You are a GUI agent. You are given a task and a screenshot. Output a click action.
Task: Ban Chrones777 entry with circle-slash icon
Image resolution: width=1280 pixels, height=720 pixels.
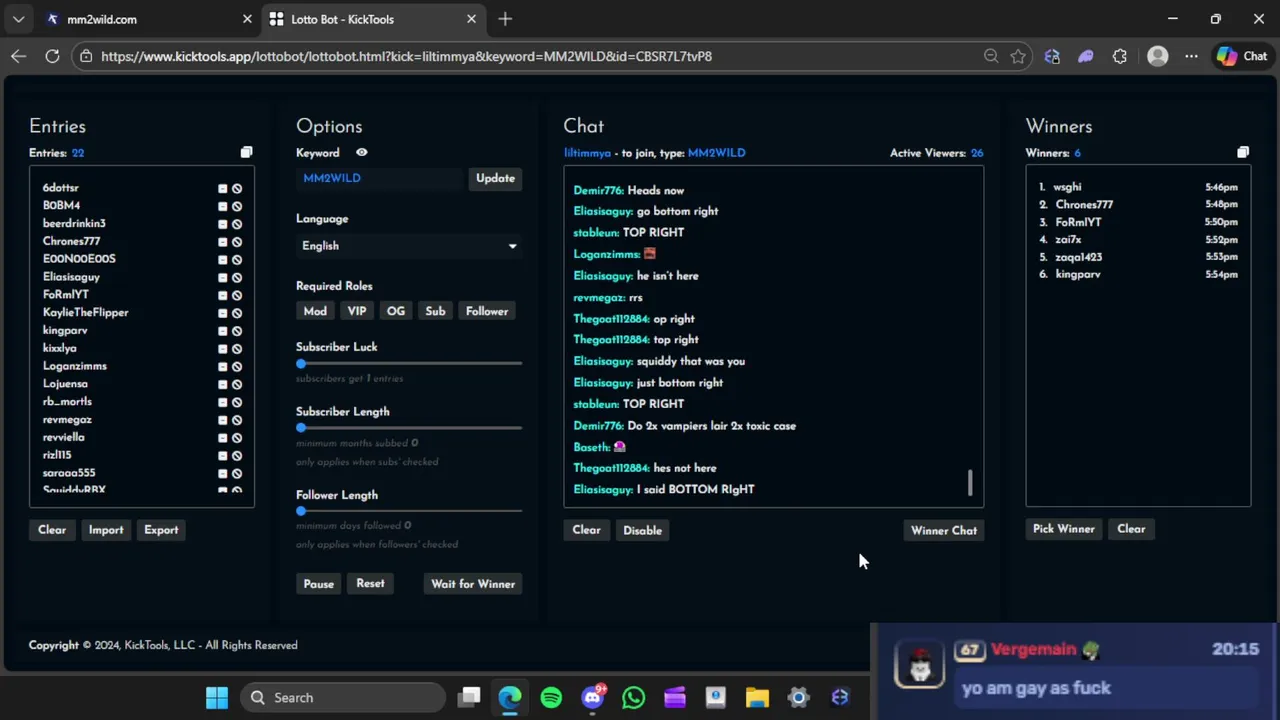pos(237,242)
